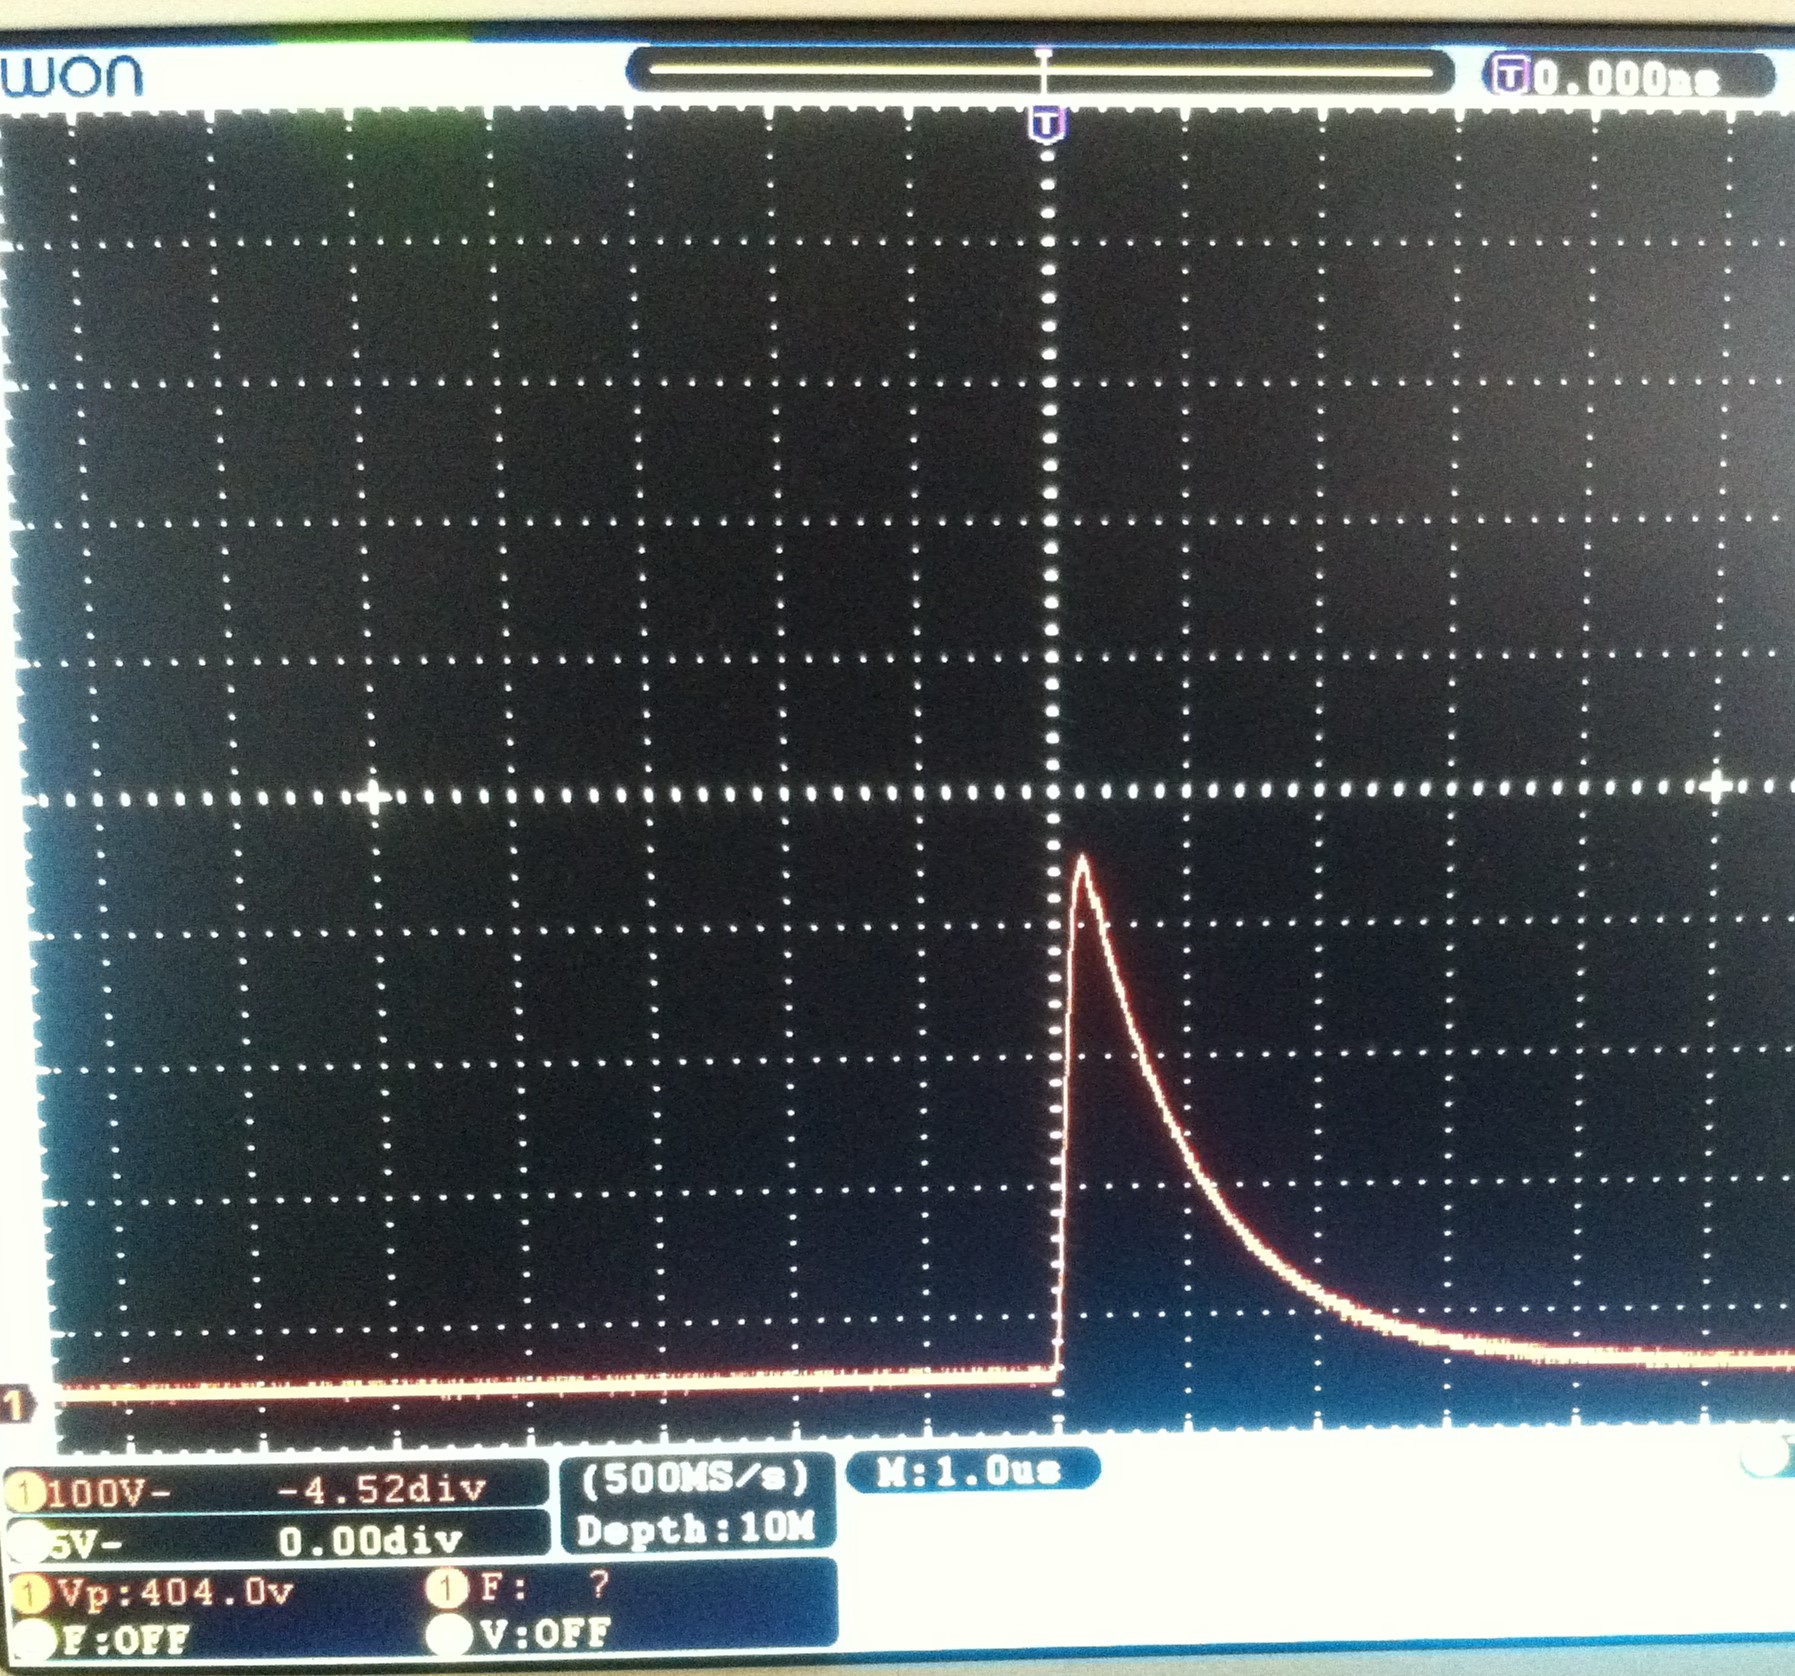Screen dimensions: 1795x1676
Task: Select the F: ? frequency measurement
Action: 544,1586
